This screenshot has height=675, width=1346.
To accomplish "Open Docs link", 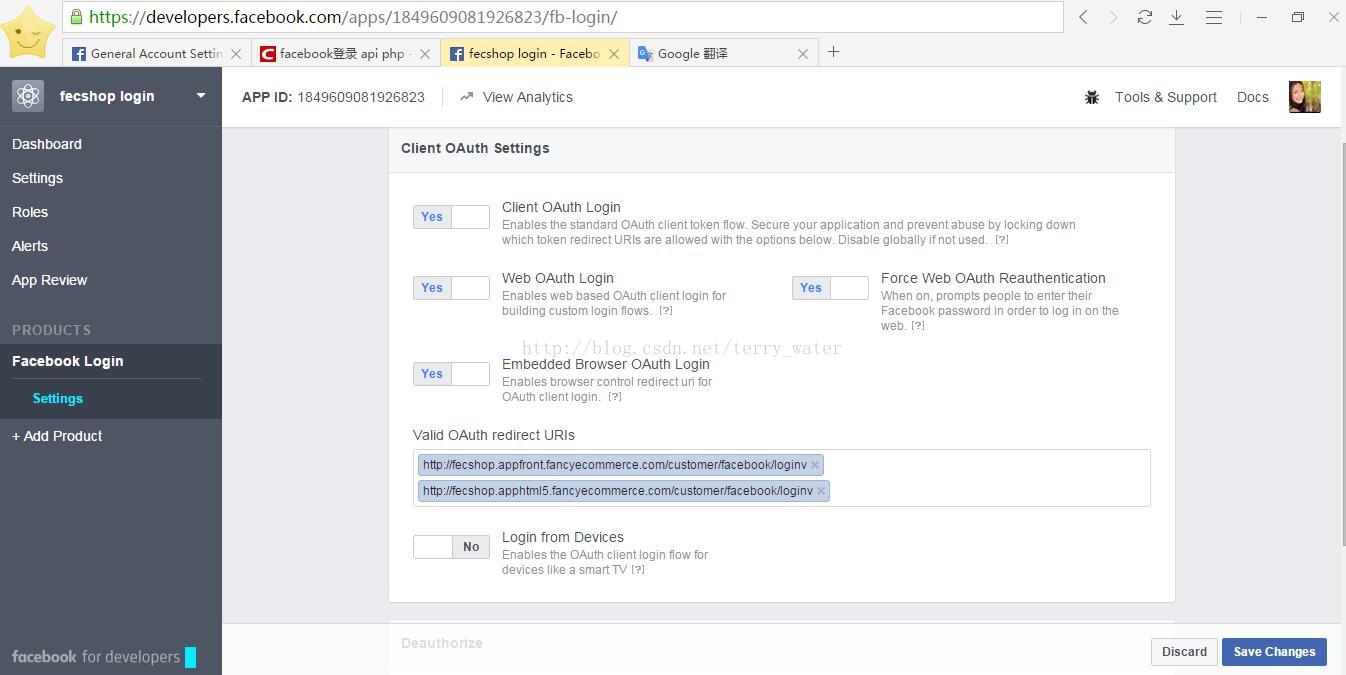I will 1253,97.
